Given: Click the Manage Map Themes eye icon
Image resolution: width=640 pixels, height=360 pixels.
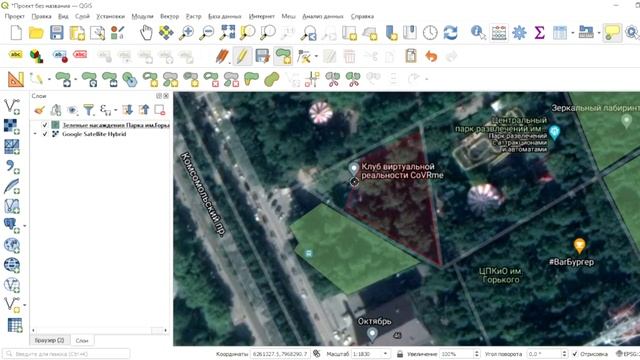Looking at the screenshot, I should [x=72, y=110].
